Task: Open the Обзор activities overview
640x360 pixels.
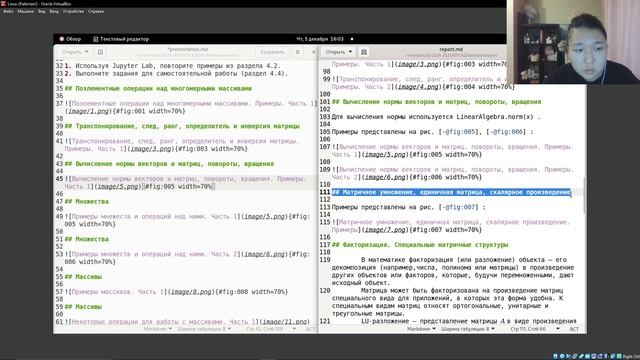Action: [x=70, y=39]
